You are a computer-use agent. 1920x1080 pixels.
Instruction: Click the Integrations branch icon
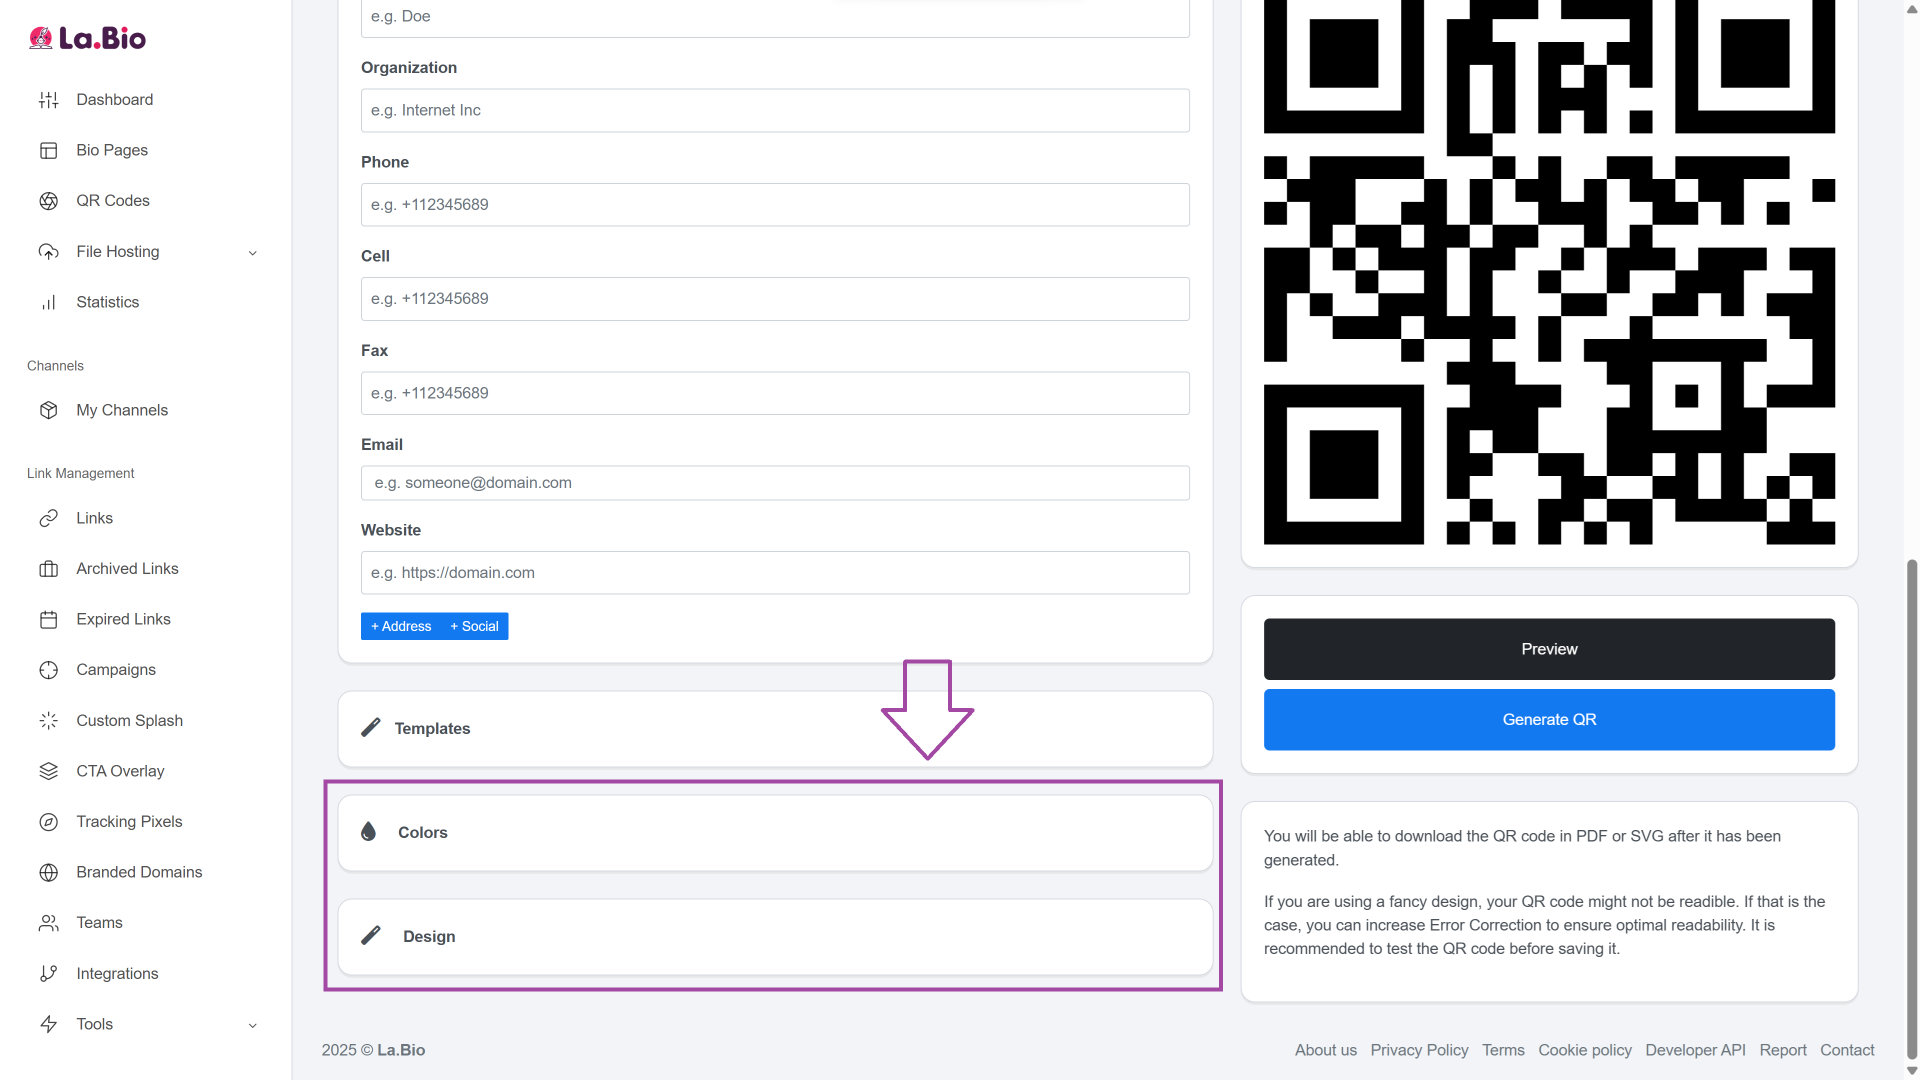[48, 974]
